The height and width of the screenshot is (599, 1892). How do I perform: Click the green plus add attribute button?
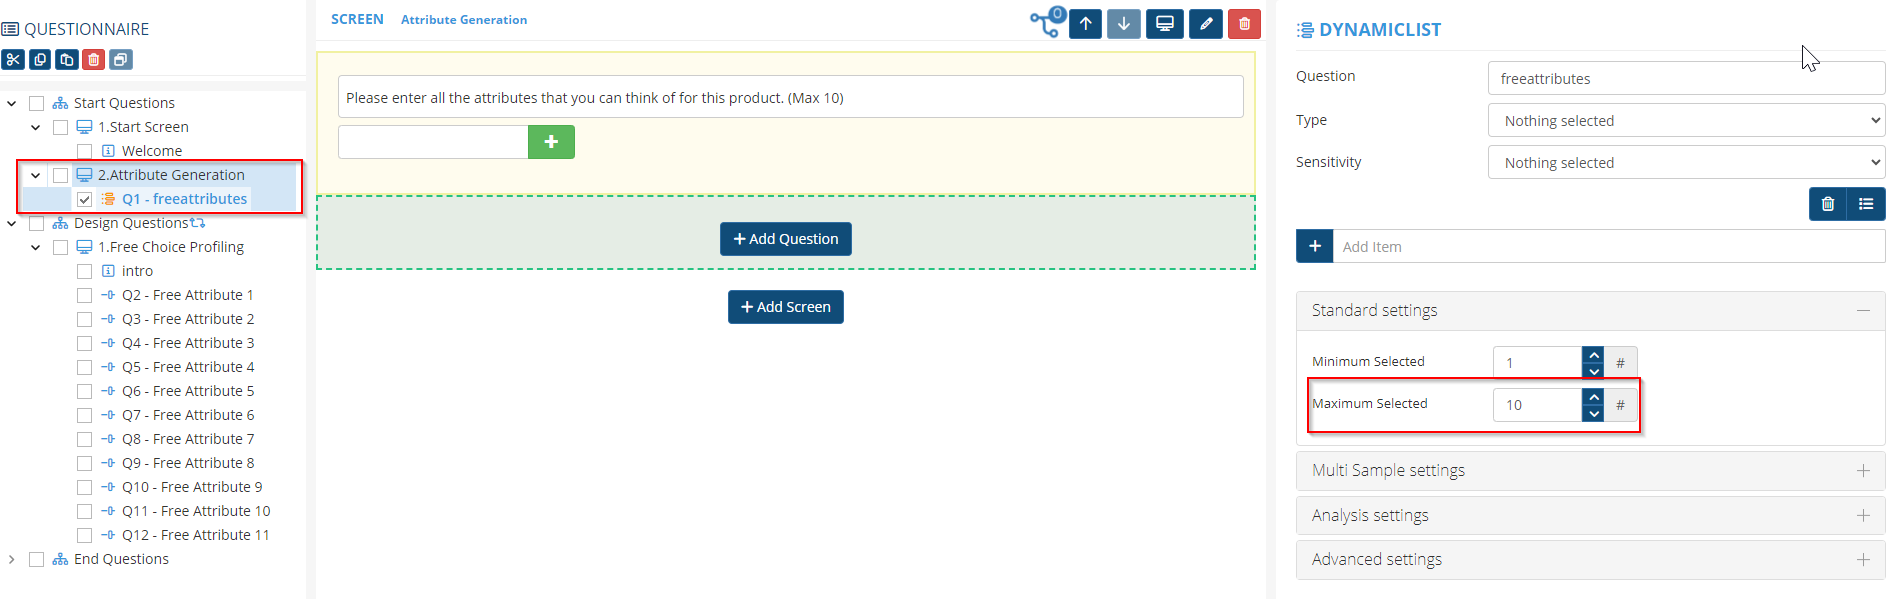551,142
